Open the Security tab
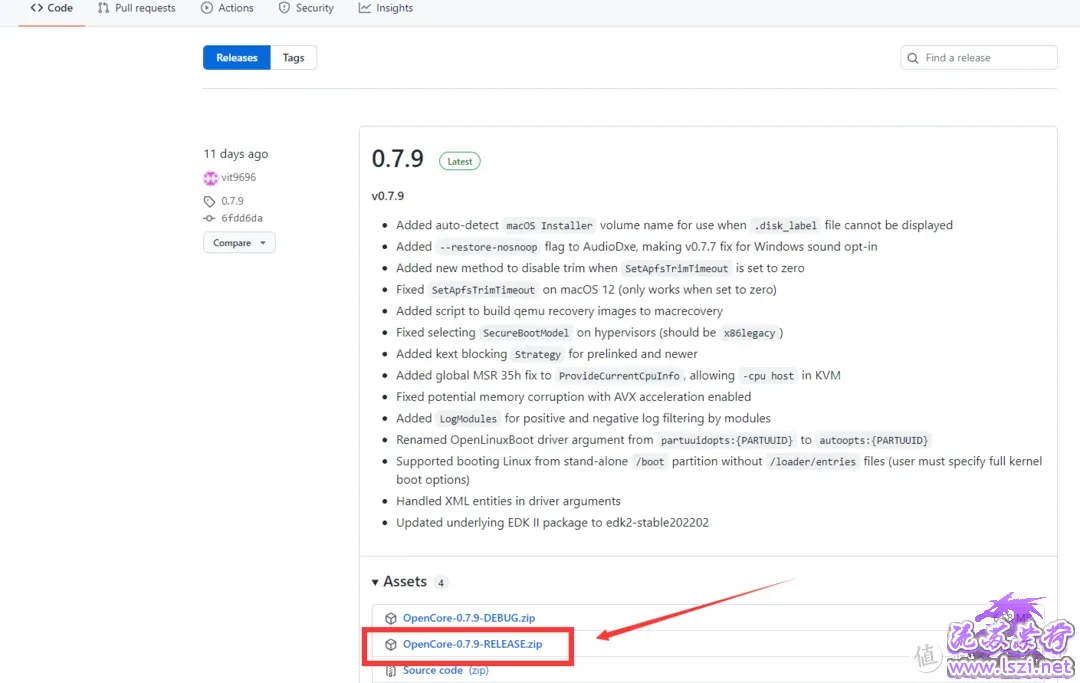 307,8
